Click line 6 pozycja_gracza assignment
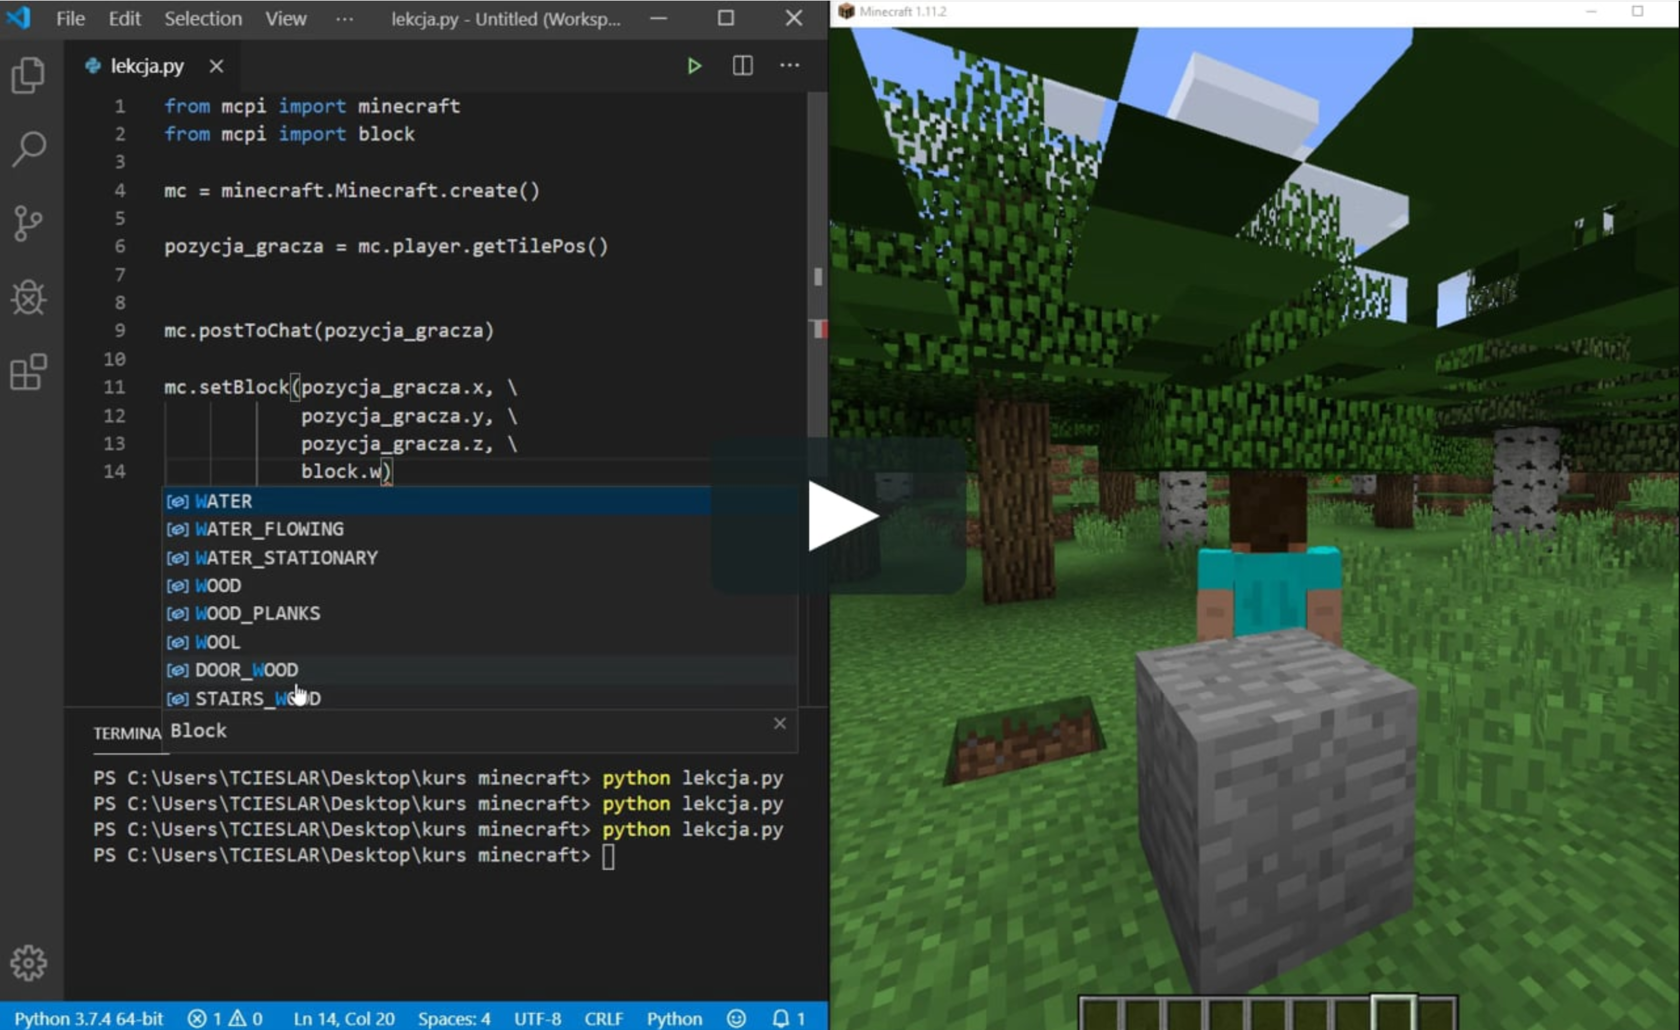The height and width of the screenshot is (1030, 1680). [386, 246]
